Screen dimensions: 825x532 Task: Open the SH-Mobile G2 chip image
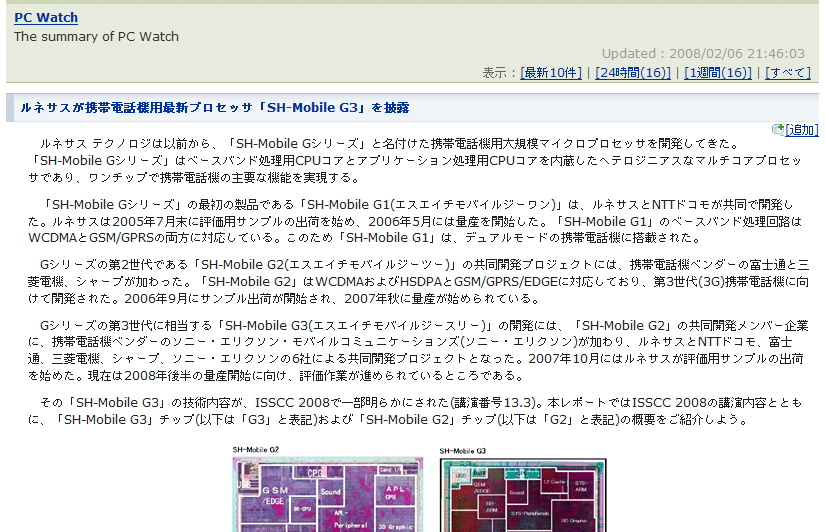(327, 494)
